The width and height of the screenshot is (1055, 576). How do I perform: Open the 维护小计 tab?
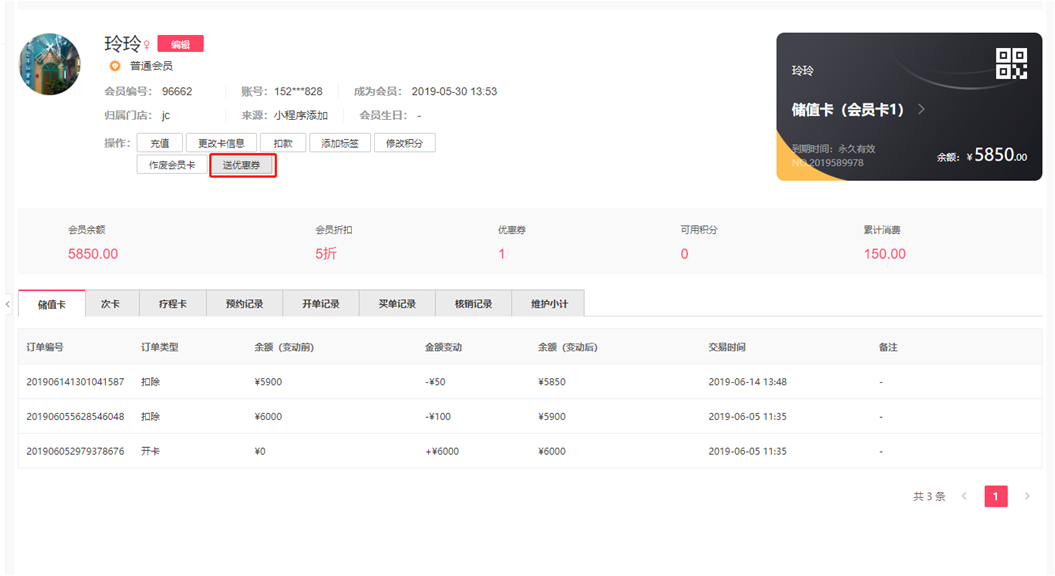click(x=550, y=304)
